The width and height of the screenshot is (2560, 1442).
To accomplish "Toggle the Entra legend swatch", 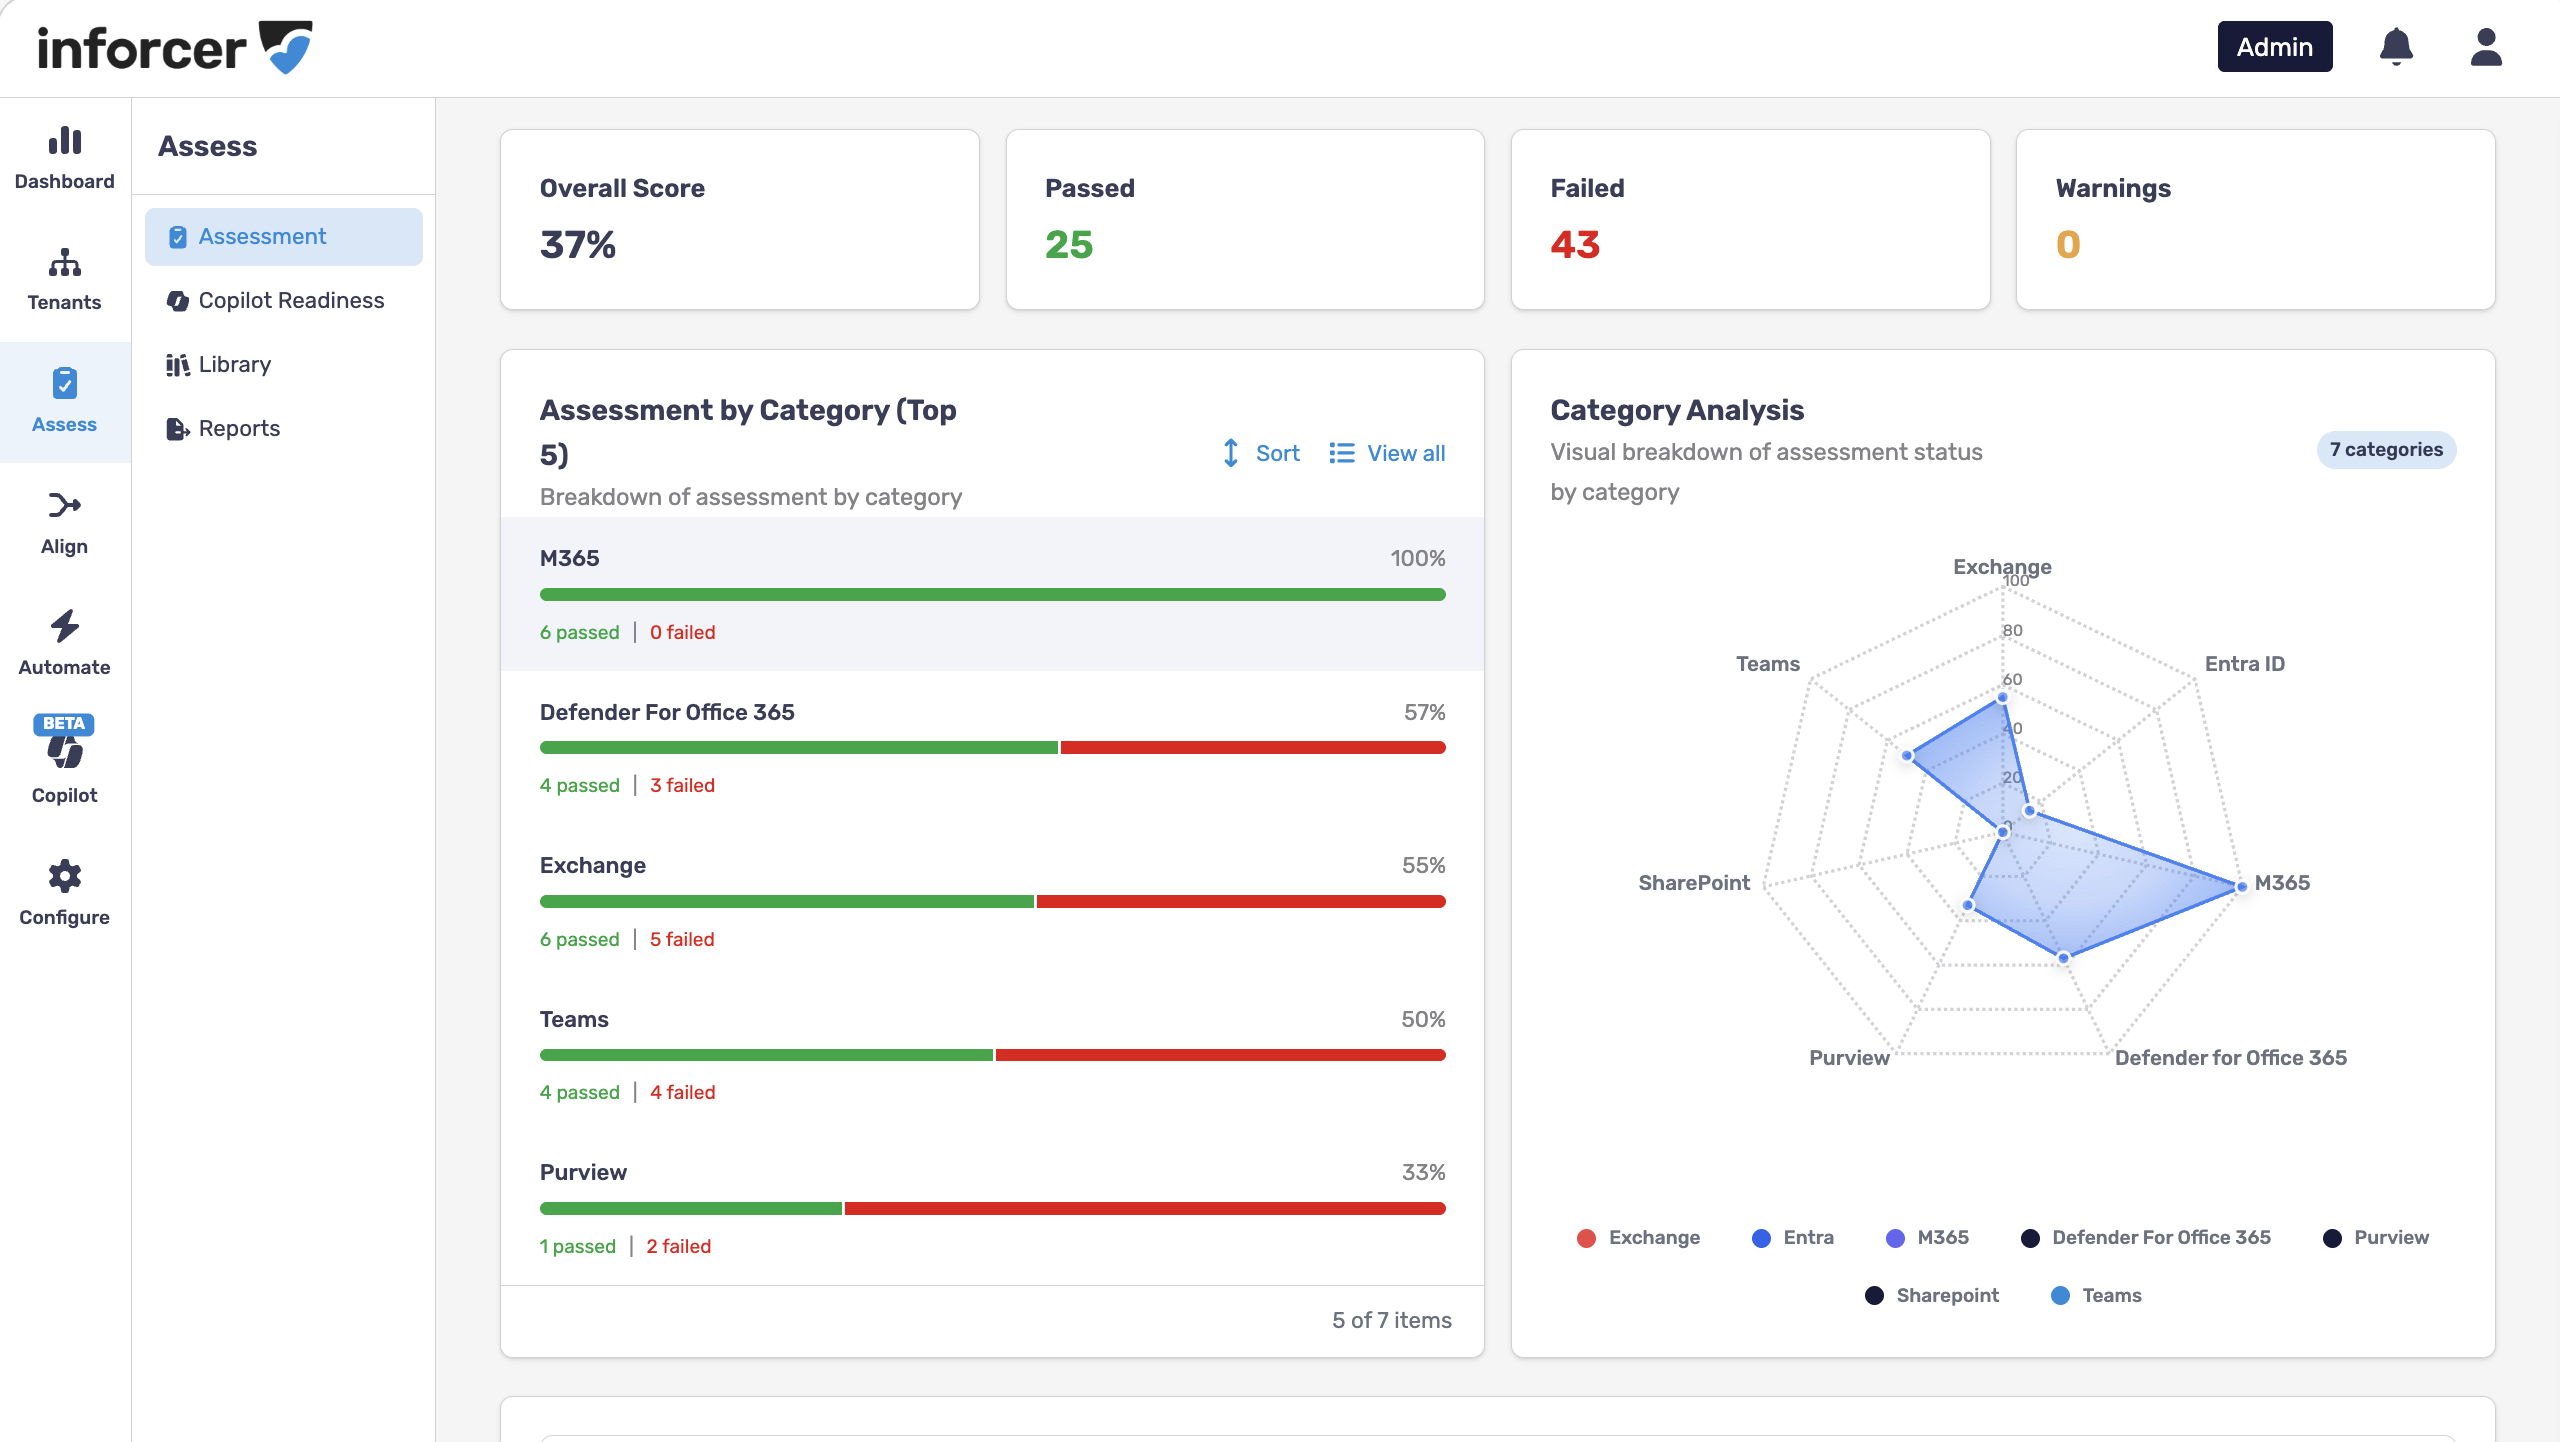I will pyautogui.click(x=1761, y=1238).
